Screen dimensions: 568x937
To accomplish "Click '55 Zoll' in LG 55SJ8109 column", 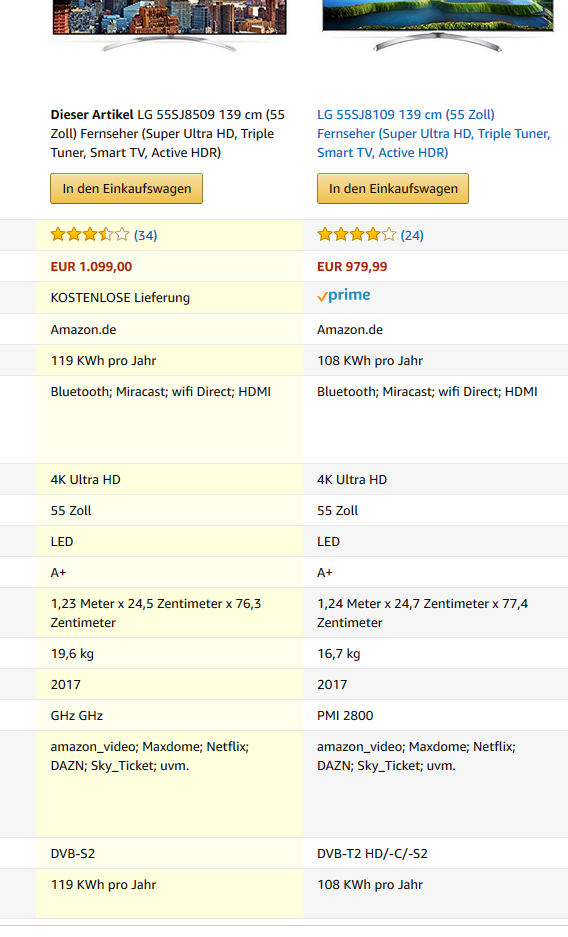I will 337,510.
